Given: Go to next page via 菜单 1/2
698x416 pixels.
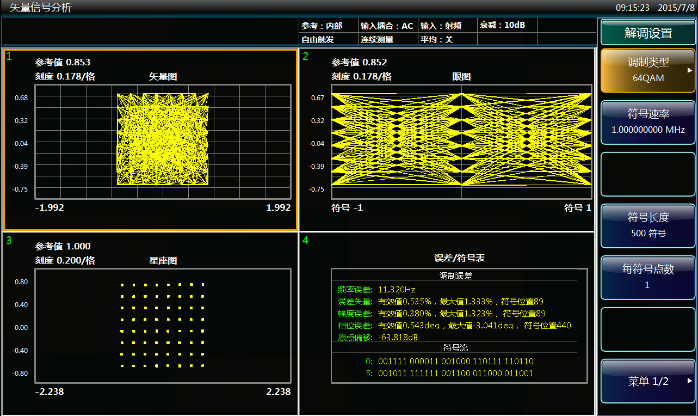Looking at the screenshot, I should pos(647,381).
